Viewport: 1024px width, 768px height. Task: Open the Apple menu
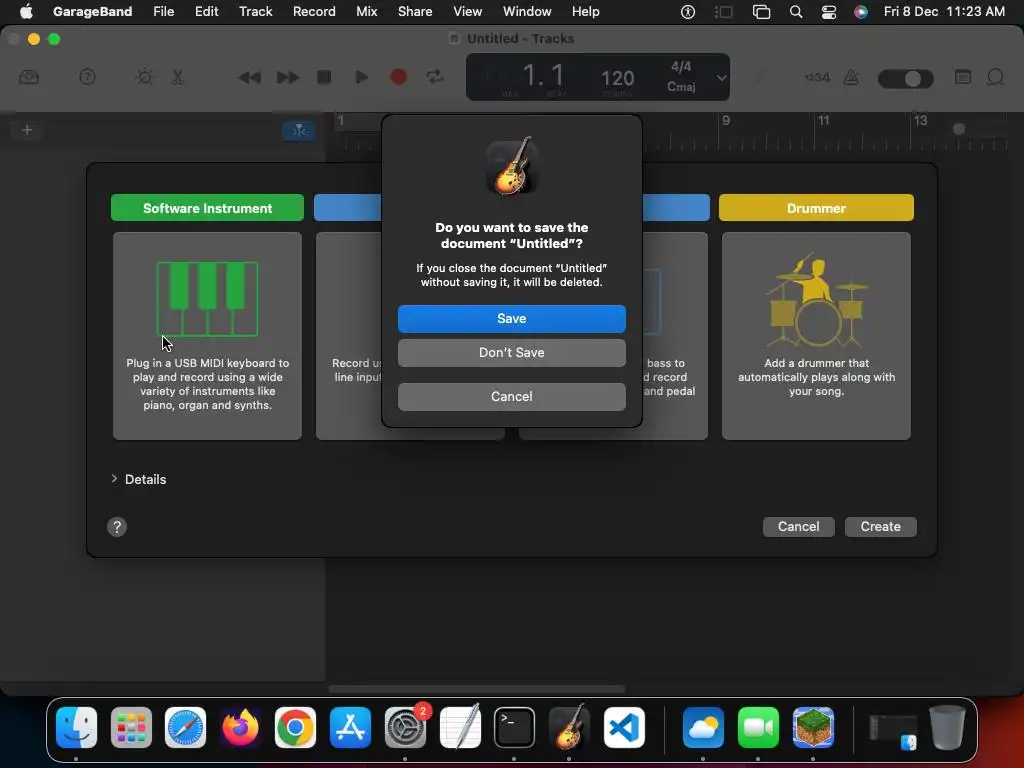click(26, 11)
